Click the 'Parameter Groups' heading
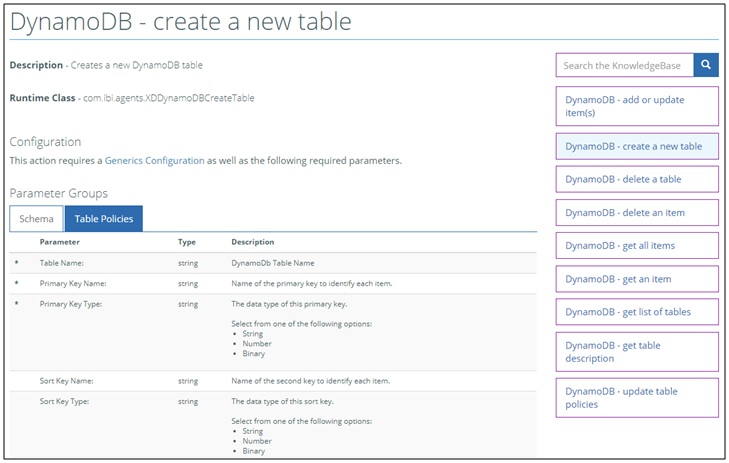Screen dimensions: 729x463 click(59, 193)
